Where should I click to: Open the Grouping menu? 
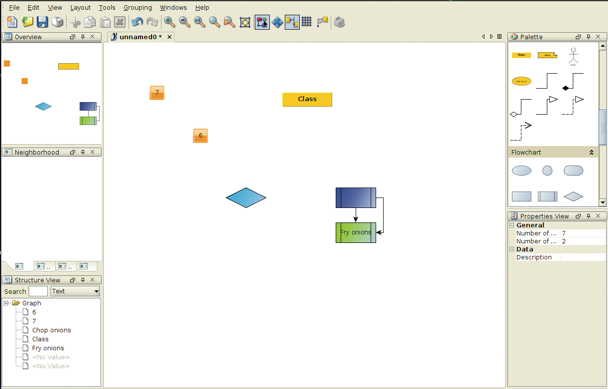(x=138, y=7)
